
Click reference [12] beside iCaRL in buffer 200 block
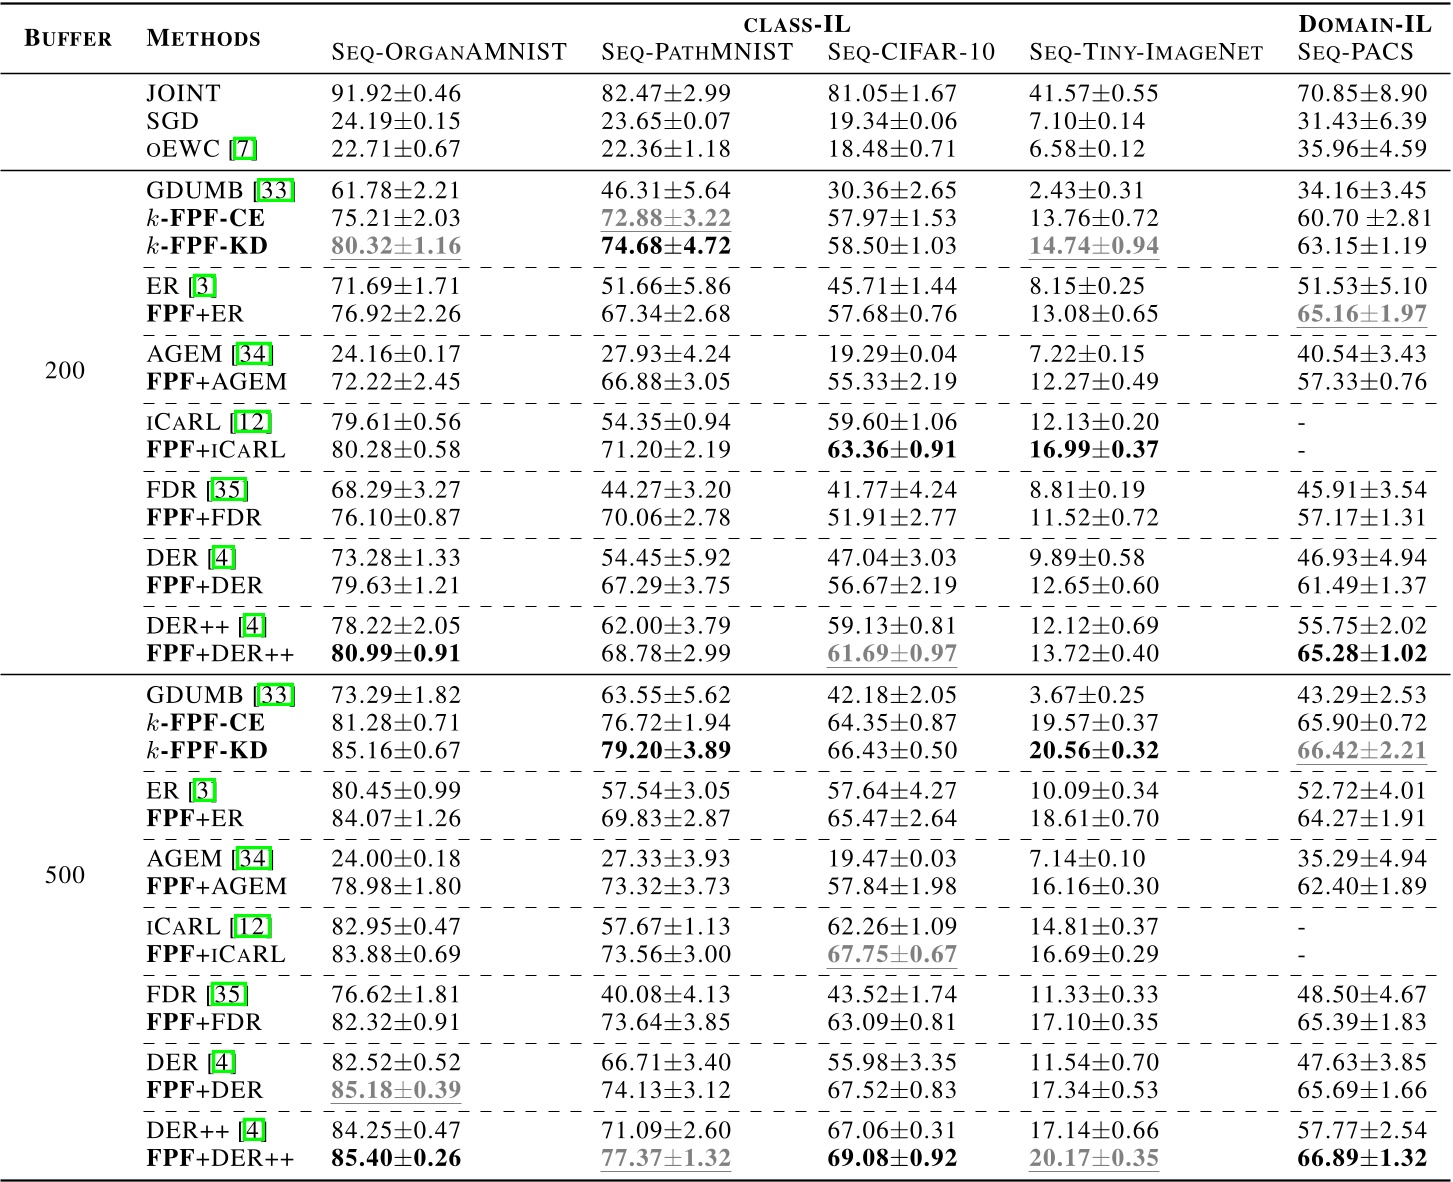click(250, 422)
